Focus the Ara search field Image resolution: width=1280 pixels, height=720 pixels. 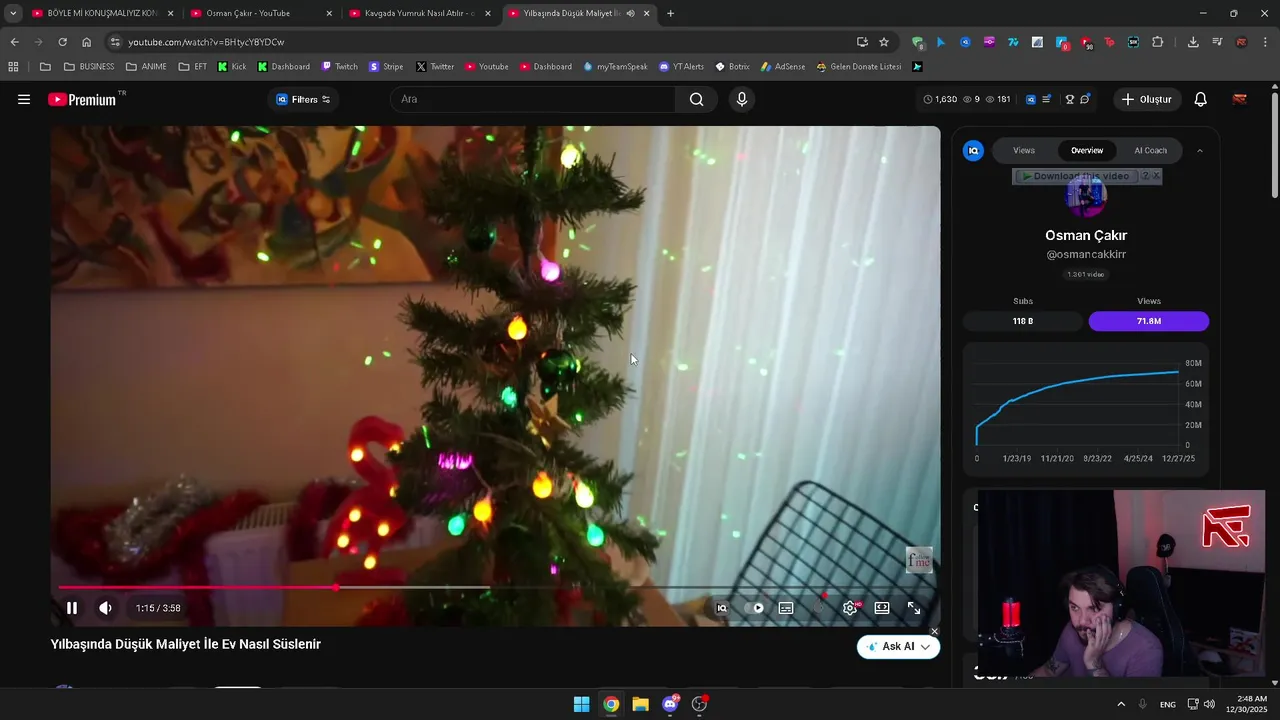click(534, 99)
